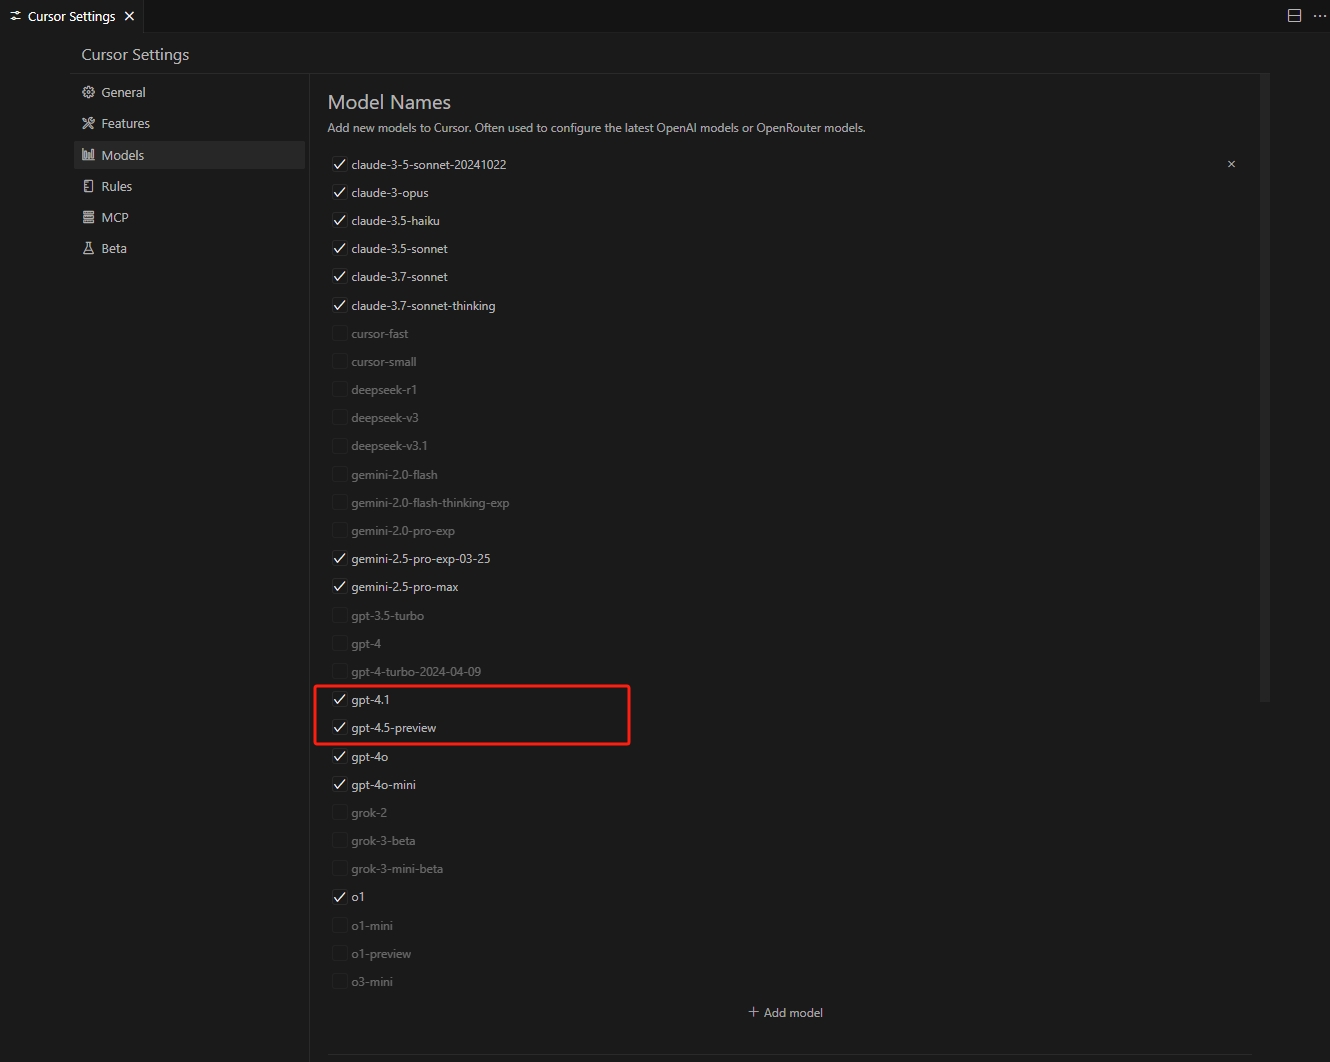Enable the o1-mini model

(x=339, y=925)
